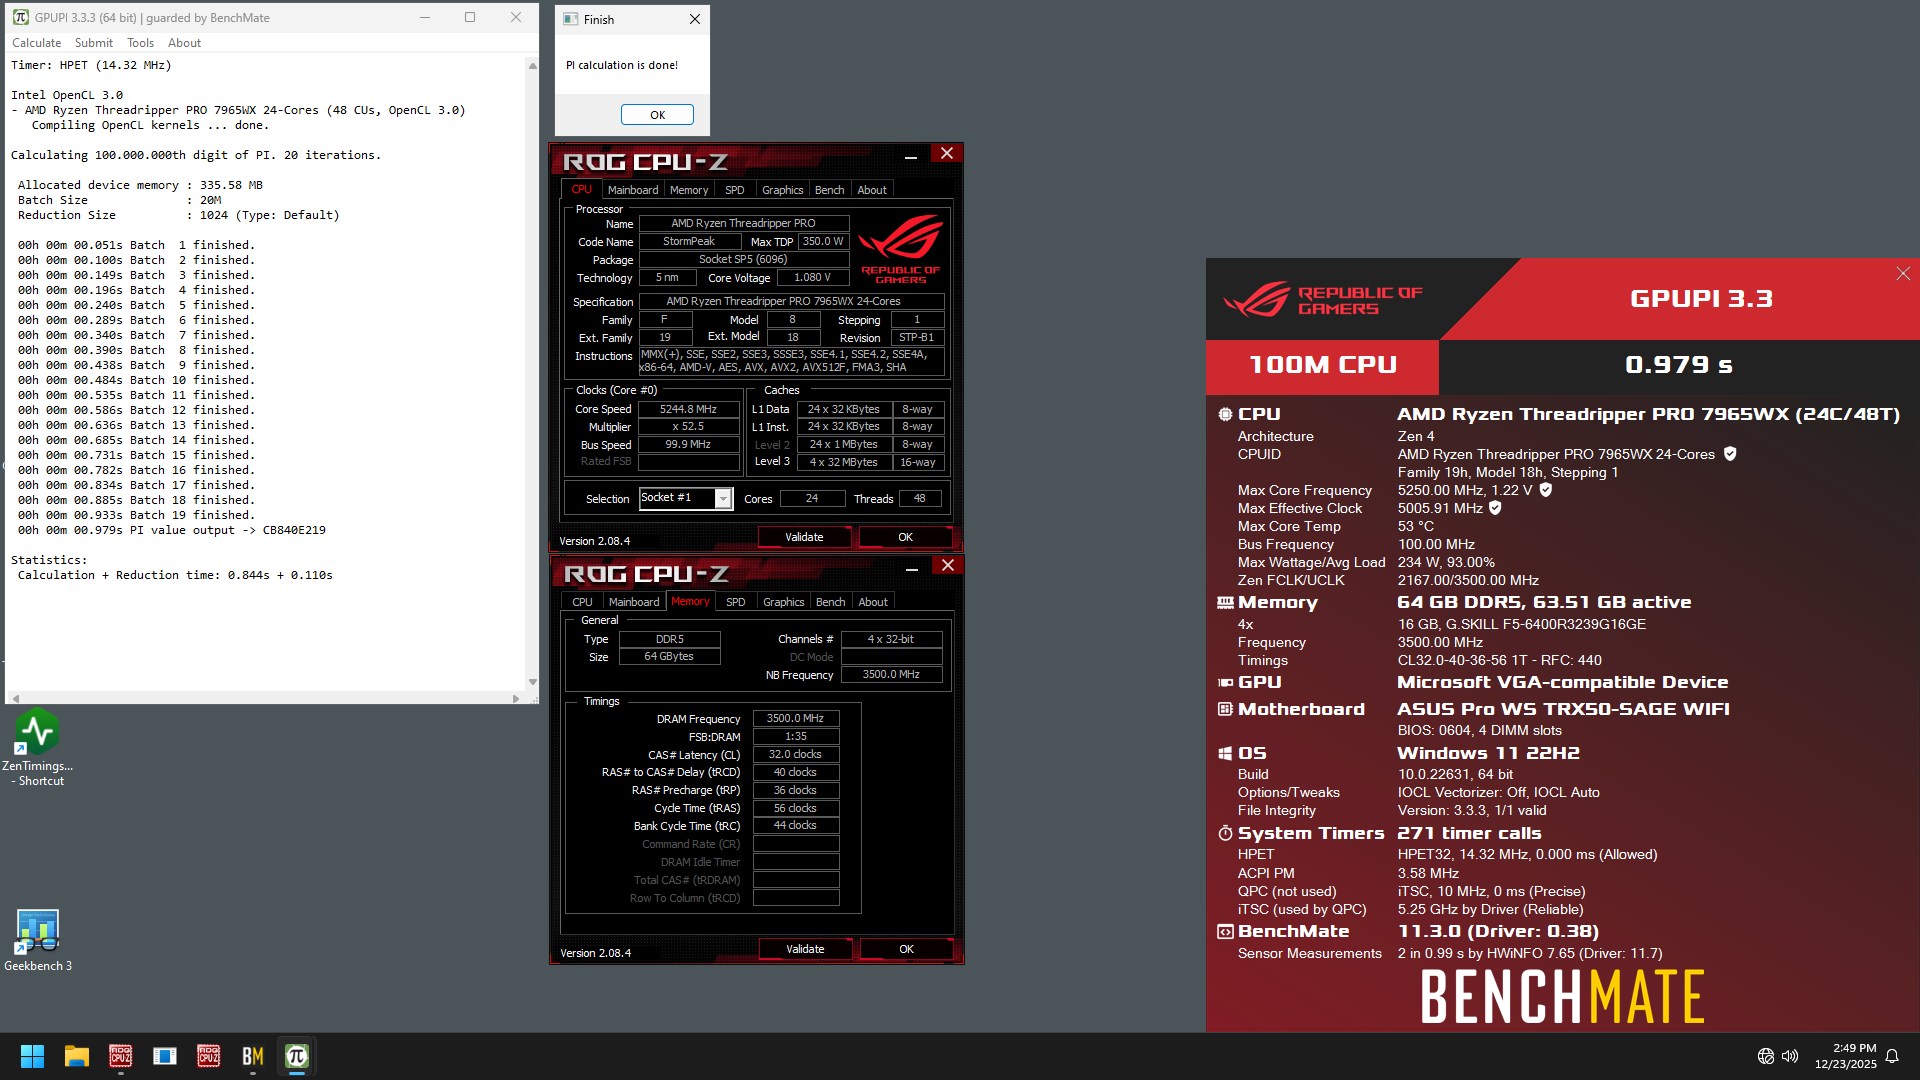Click the Core Speed 5244.8 MHz field
Image resolution: width=1920 pixels, height=1080 pixels.
click(x=688, y=409)
